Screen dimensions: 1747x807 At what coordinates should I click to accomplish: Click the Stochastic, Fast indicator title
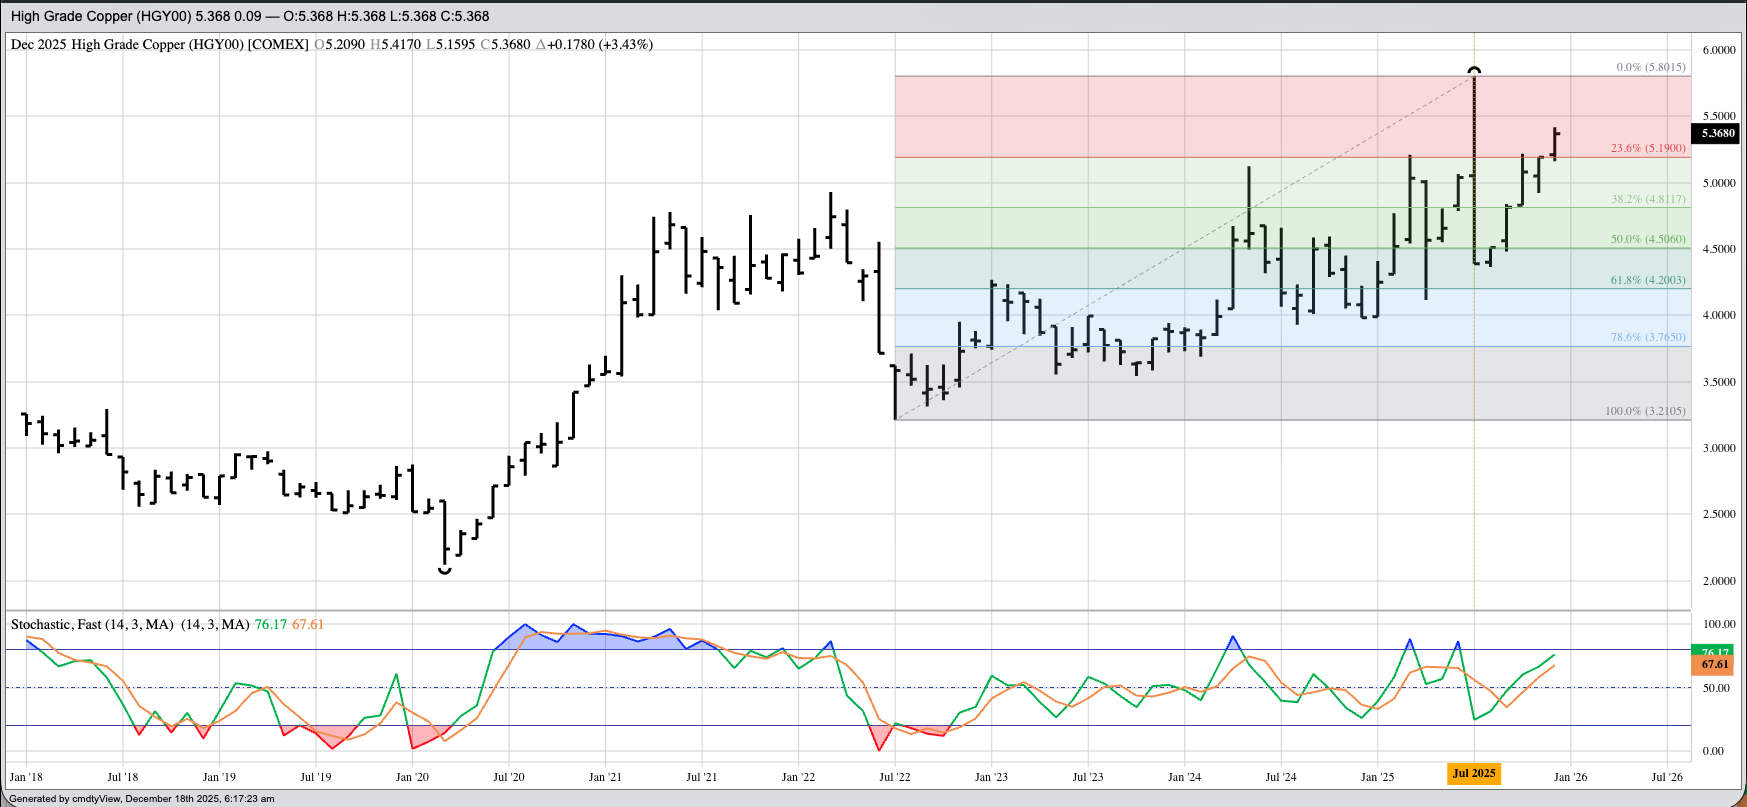(x=130, y=624)
